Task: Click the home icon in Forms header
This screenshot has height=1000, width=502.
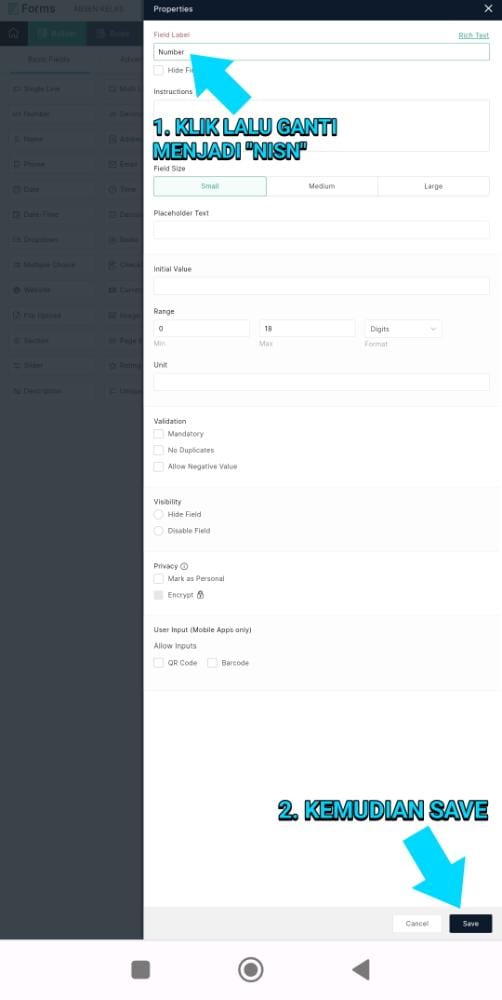Action: pos(13,33)
